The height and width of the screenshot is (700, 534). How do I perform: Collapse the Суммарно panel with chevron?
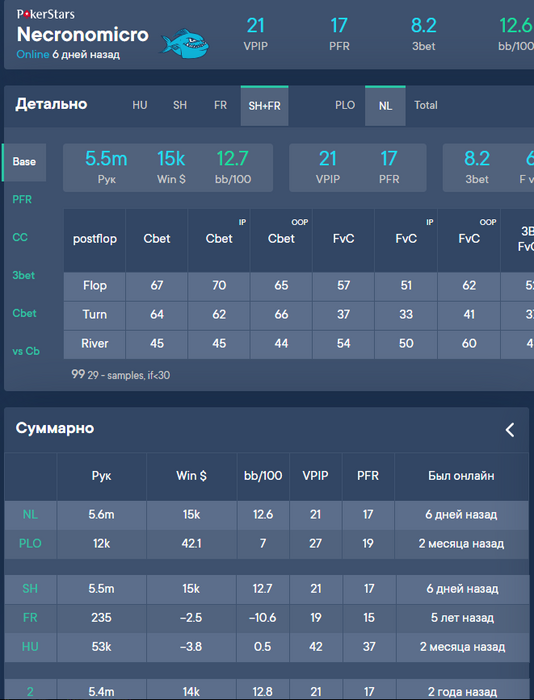click(x=509, y=430)
